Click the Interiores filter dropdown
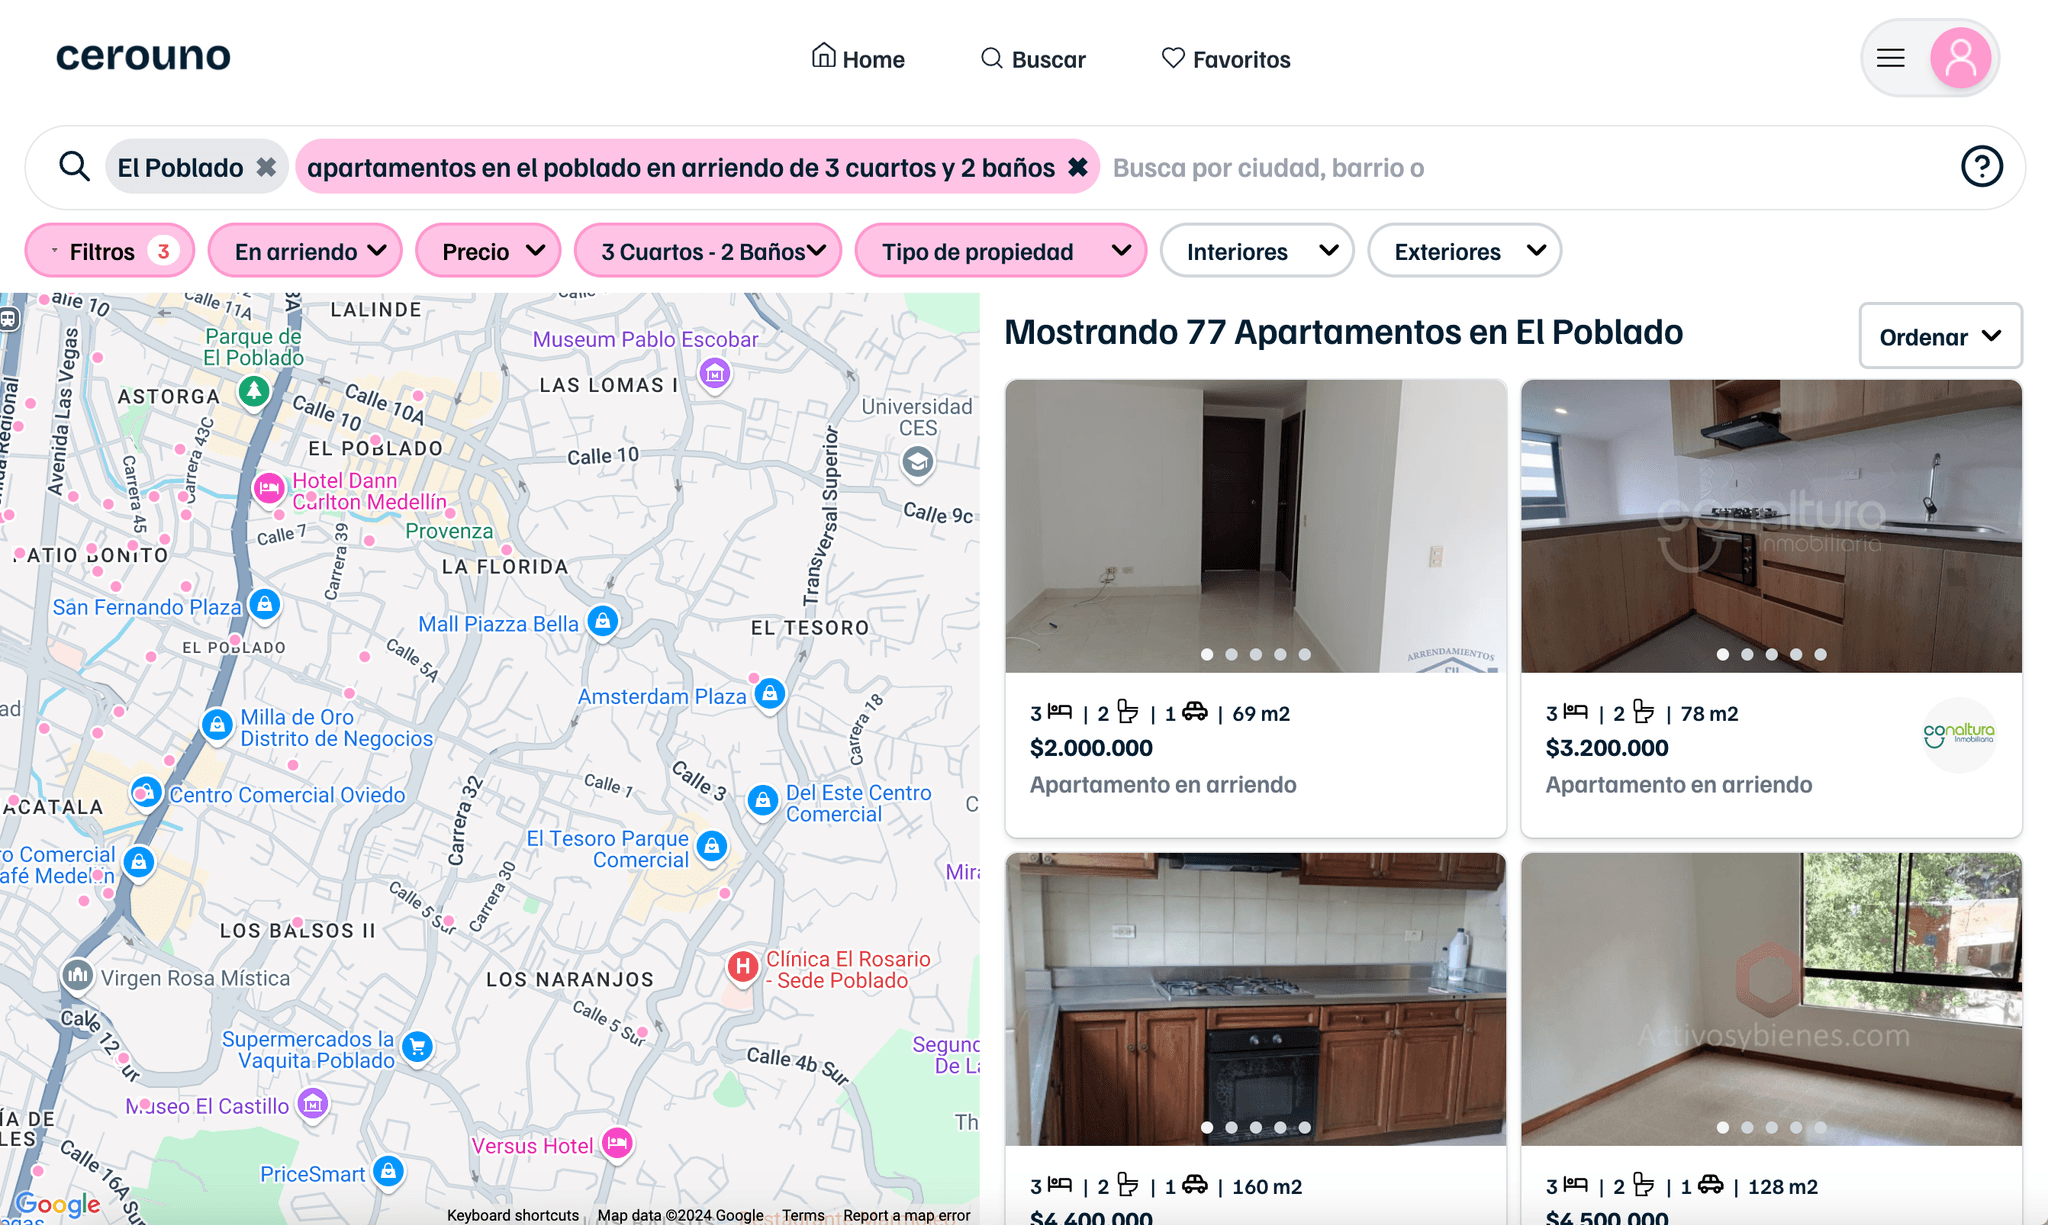2048x1225 pixels. pos(1258,251)
